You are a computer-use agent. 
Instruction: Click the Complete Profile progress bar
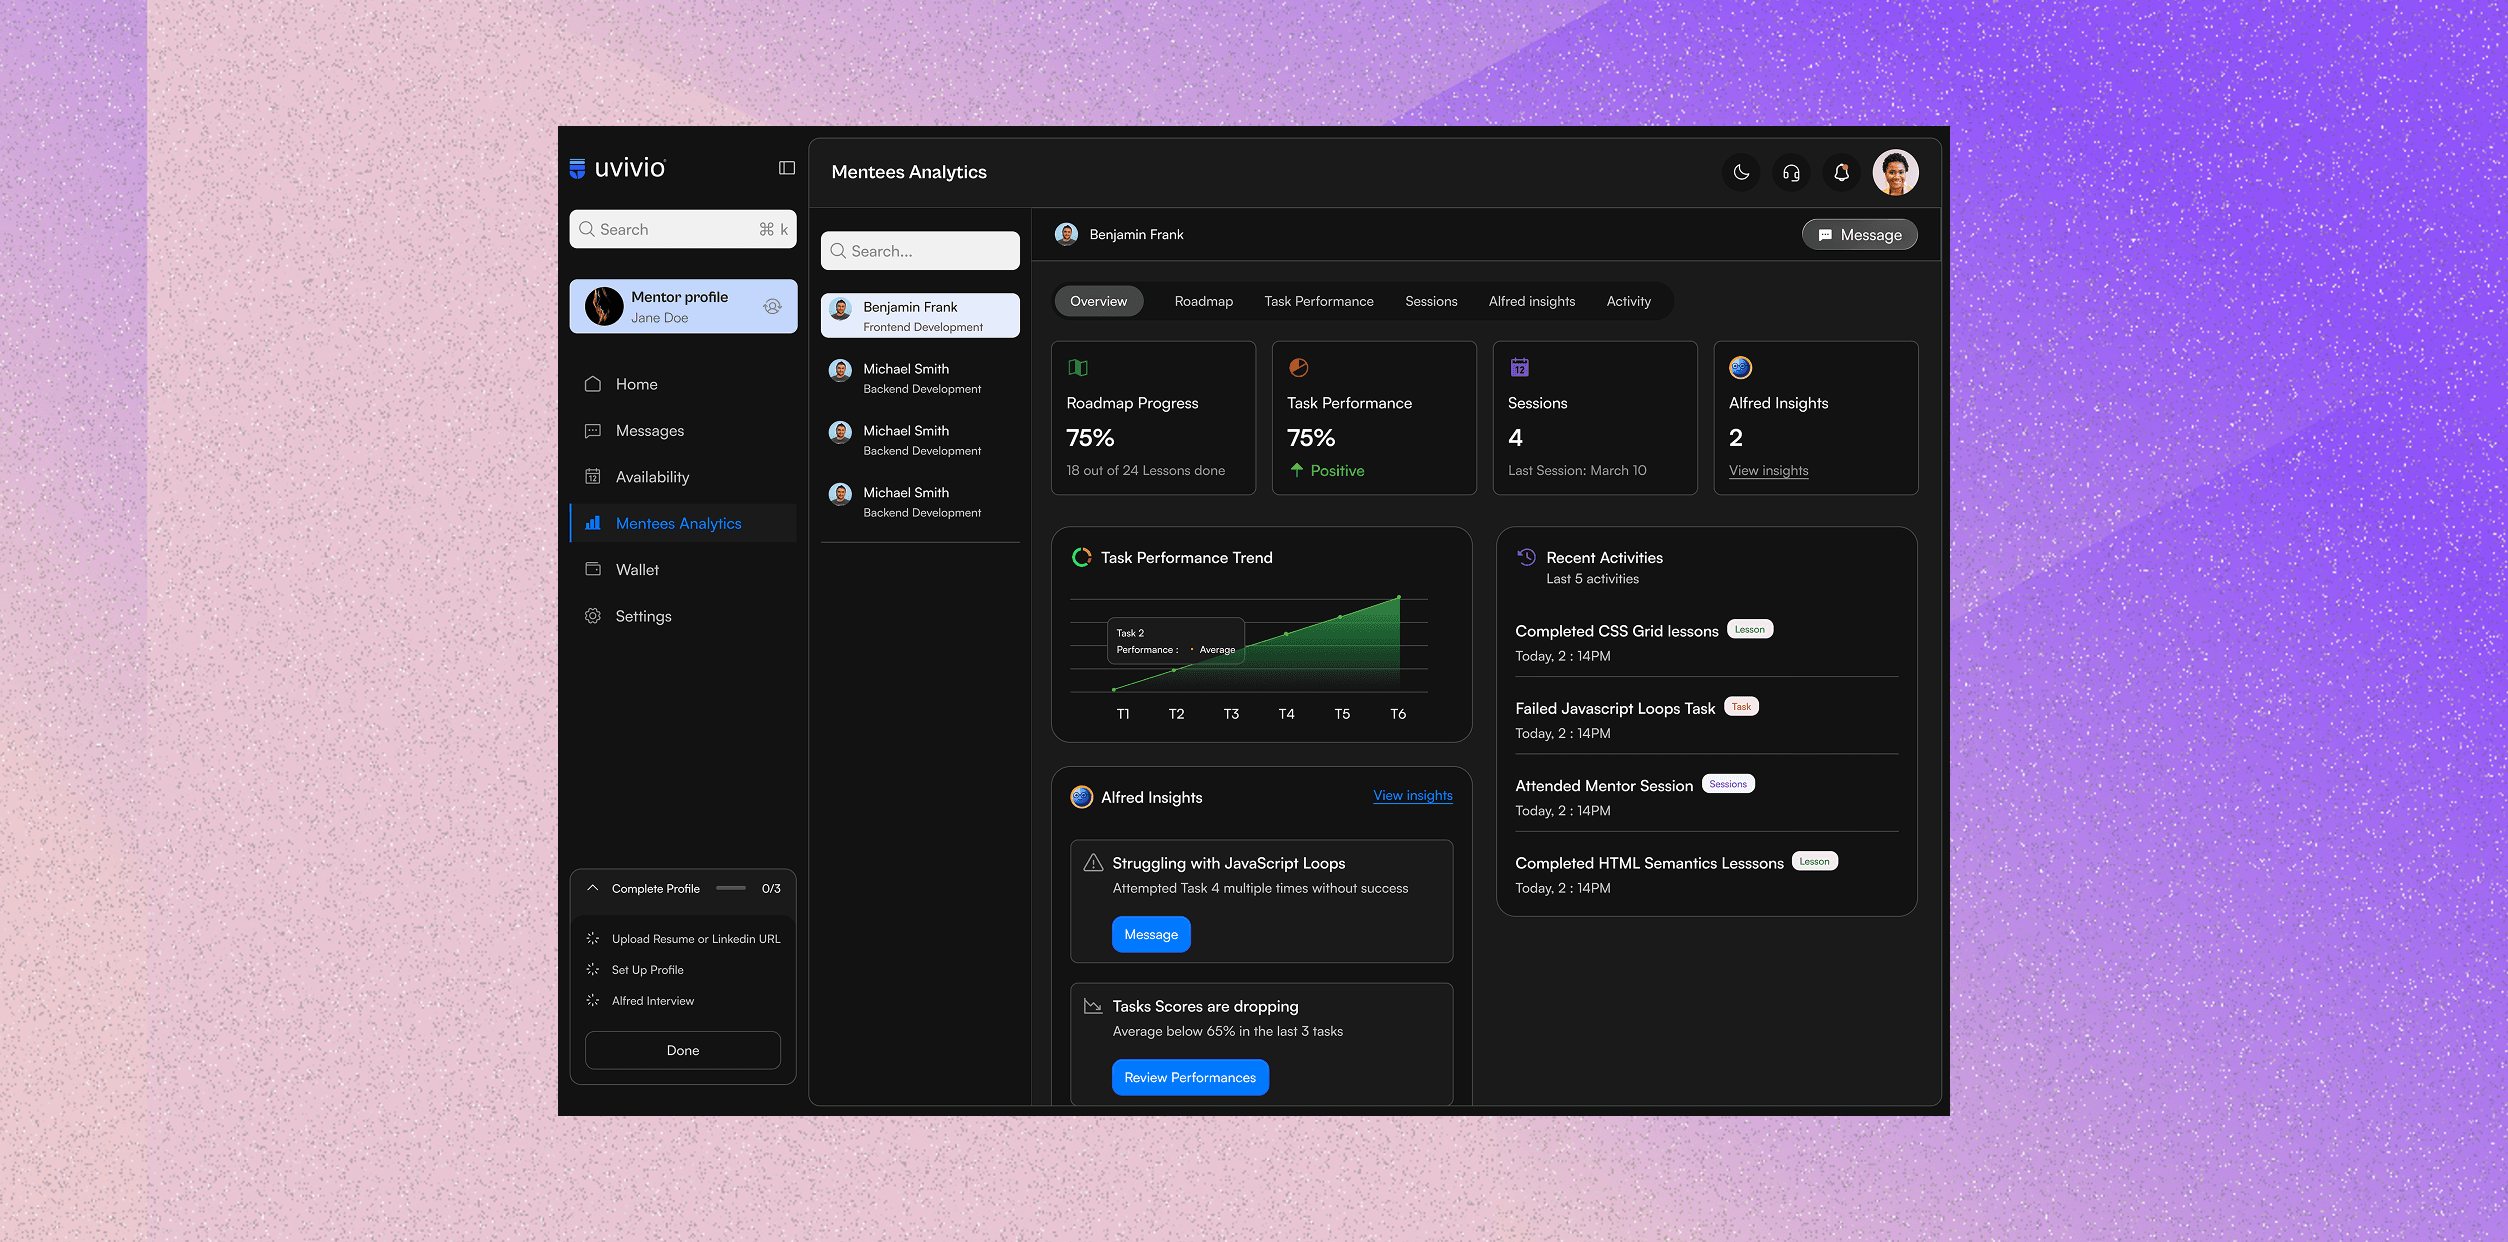pyautogui.click(x=731, y=888)
